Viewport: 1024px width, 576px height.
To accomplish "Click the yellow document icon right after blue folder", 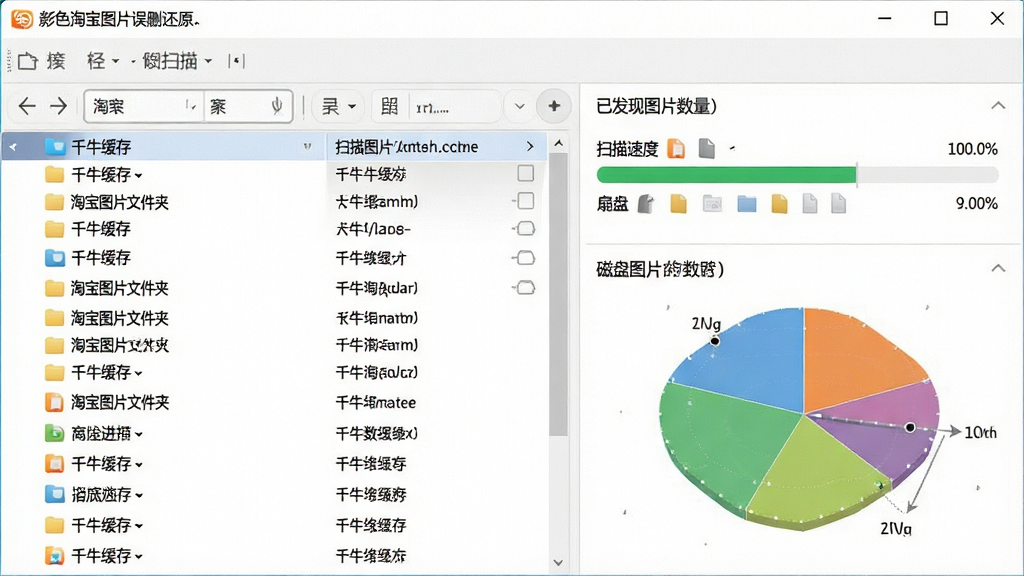I will 779,204.
